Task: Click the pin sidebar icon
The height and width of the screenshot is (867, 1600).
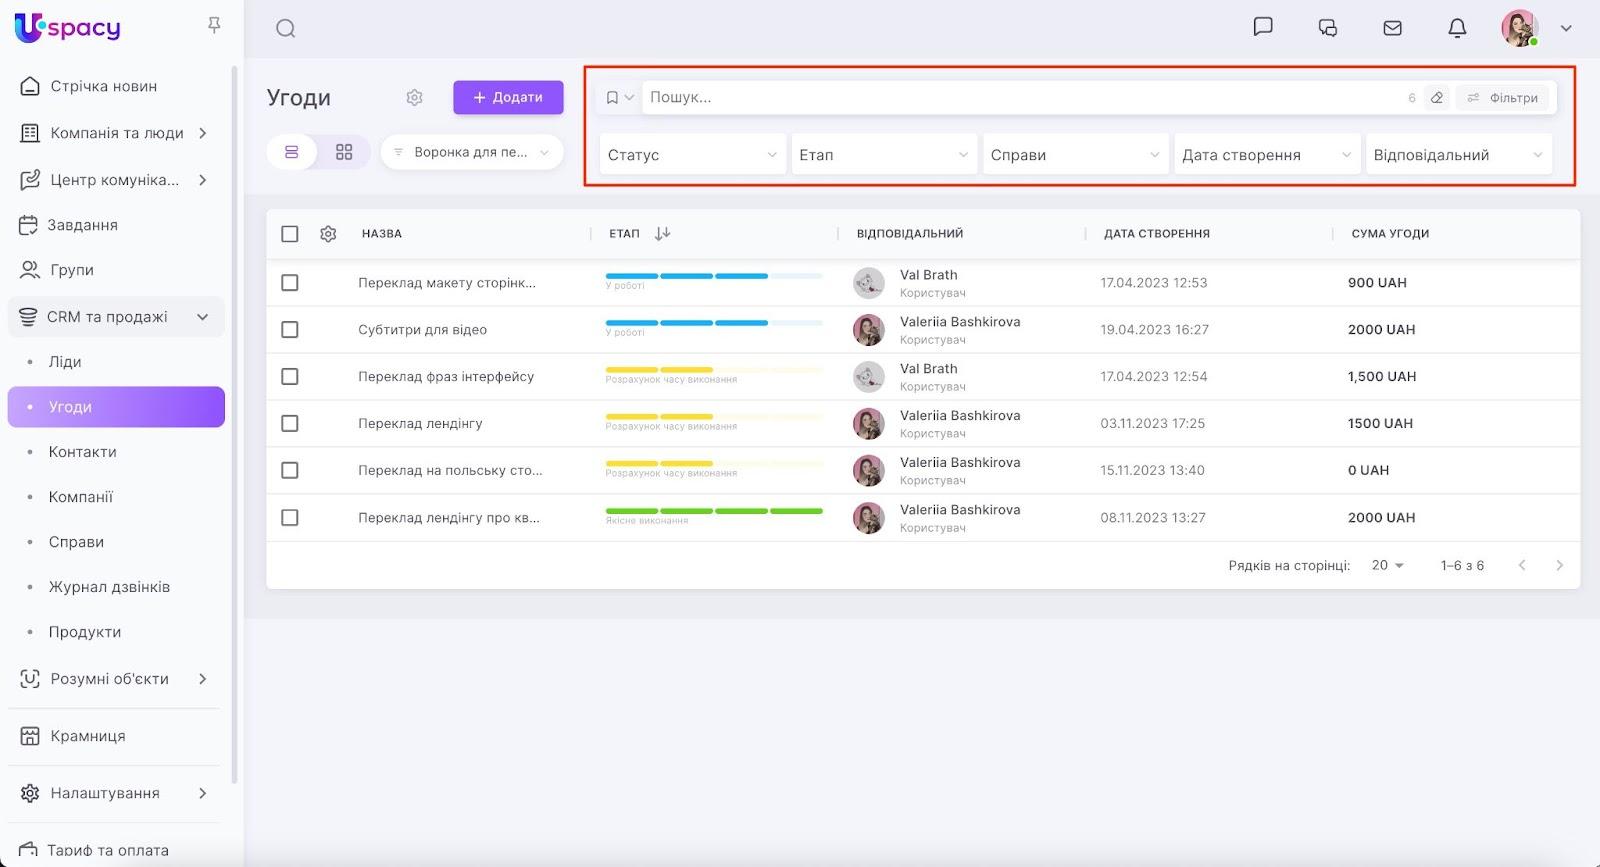Action: [214, 25]
